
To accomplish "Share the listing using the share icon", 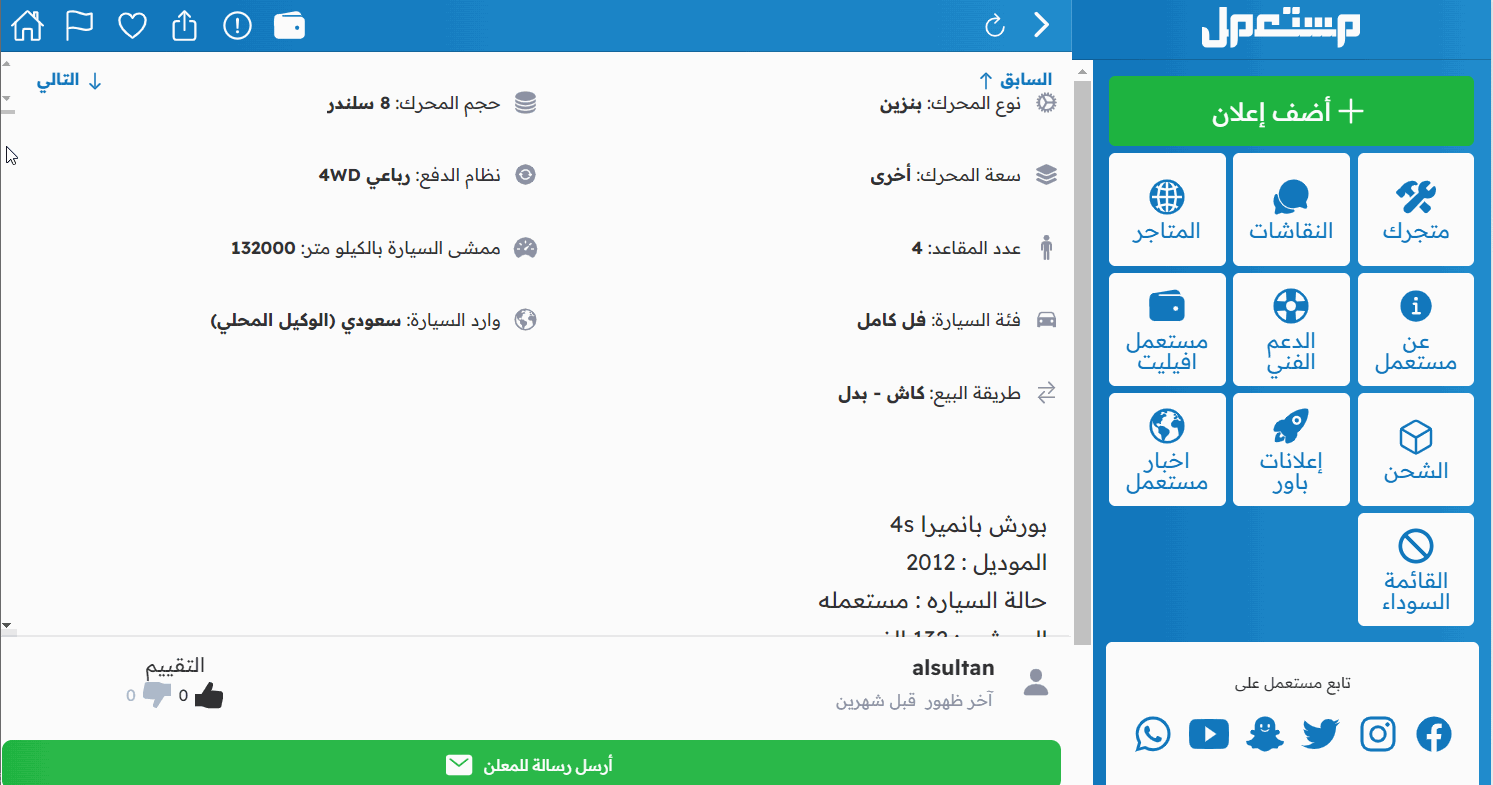I will click(184, 25).
